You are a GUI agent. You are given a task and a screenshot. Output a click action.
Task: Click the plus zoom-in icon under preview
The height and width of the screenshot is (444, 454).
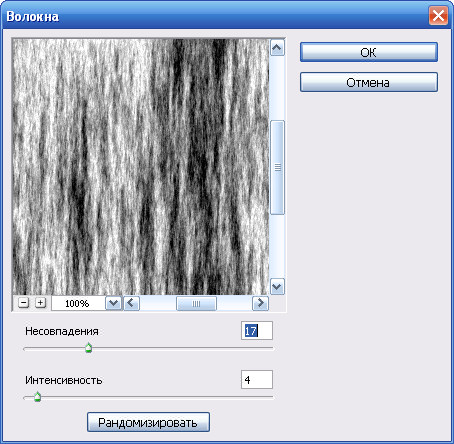[40, 303]
